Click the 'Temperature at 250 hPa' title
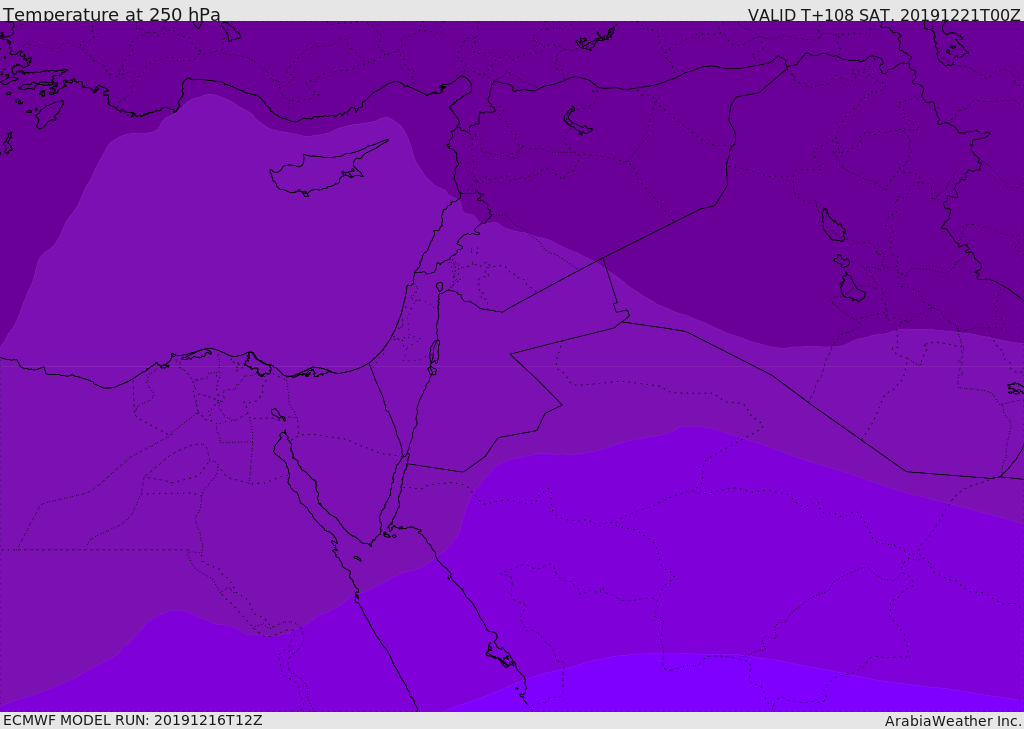 tap(112, 14)
